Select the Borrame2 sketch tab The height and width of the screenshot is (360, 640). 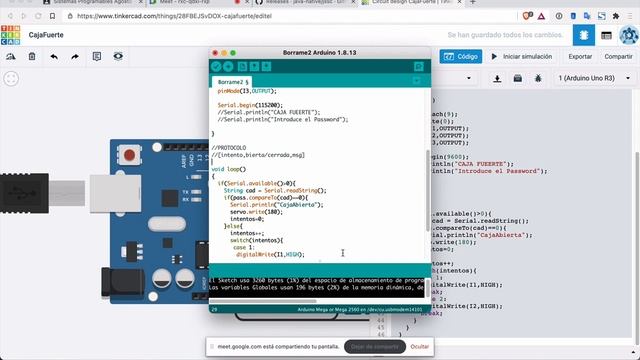click(x=233, y=82)
